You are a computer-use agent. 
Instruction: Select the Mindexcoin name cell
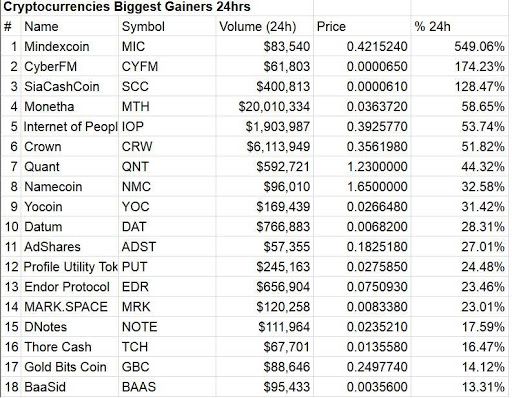tap(70, 46)
